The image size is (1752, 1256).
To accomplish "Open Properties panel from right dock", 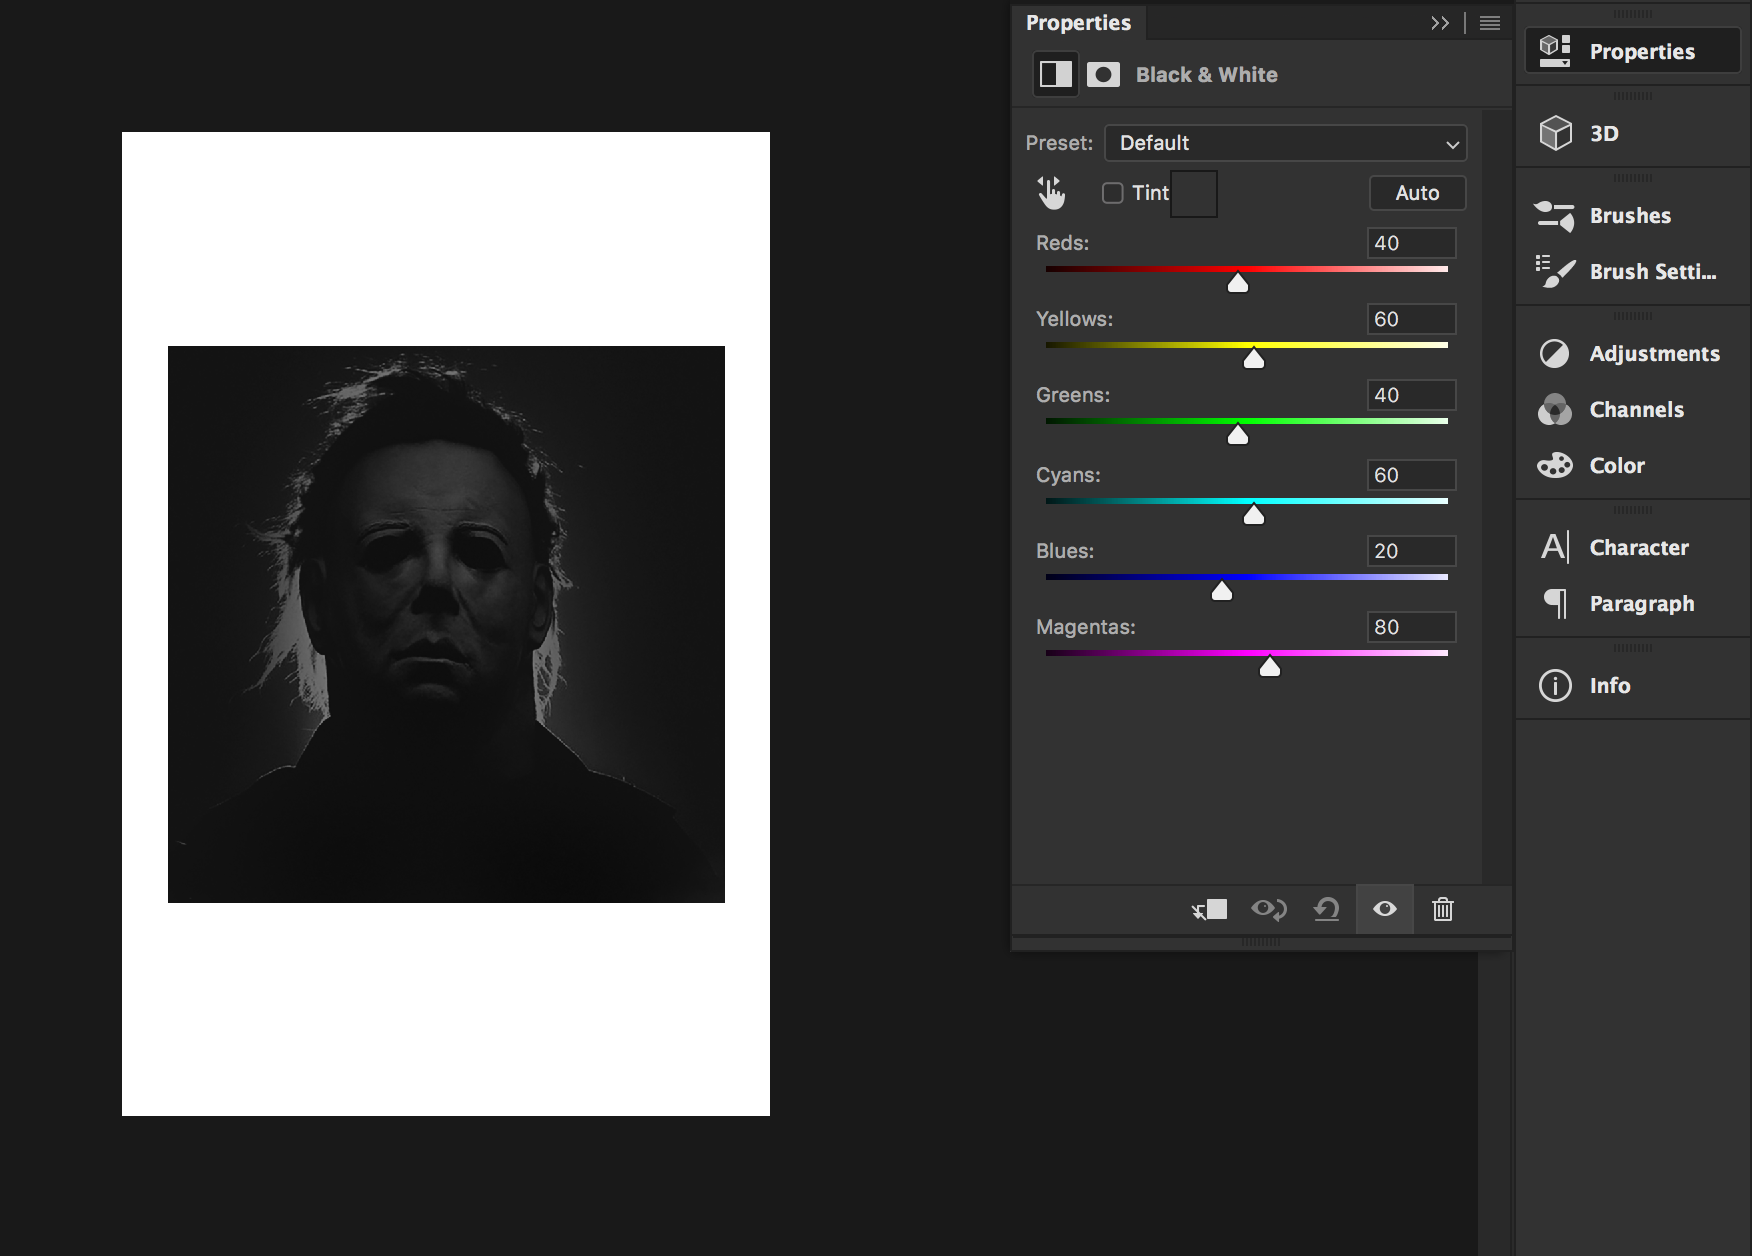I will point(1632,51).
